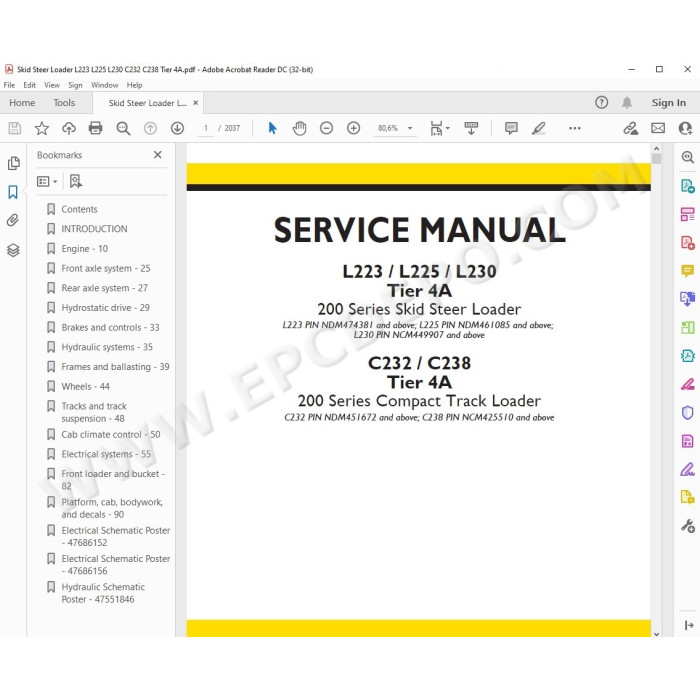Open notifications bell
700x700 pixels.
[x=627, y=102]
